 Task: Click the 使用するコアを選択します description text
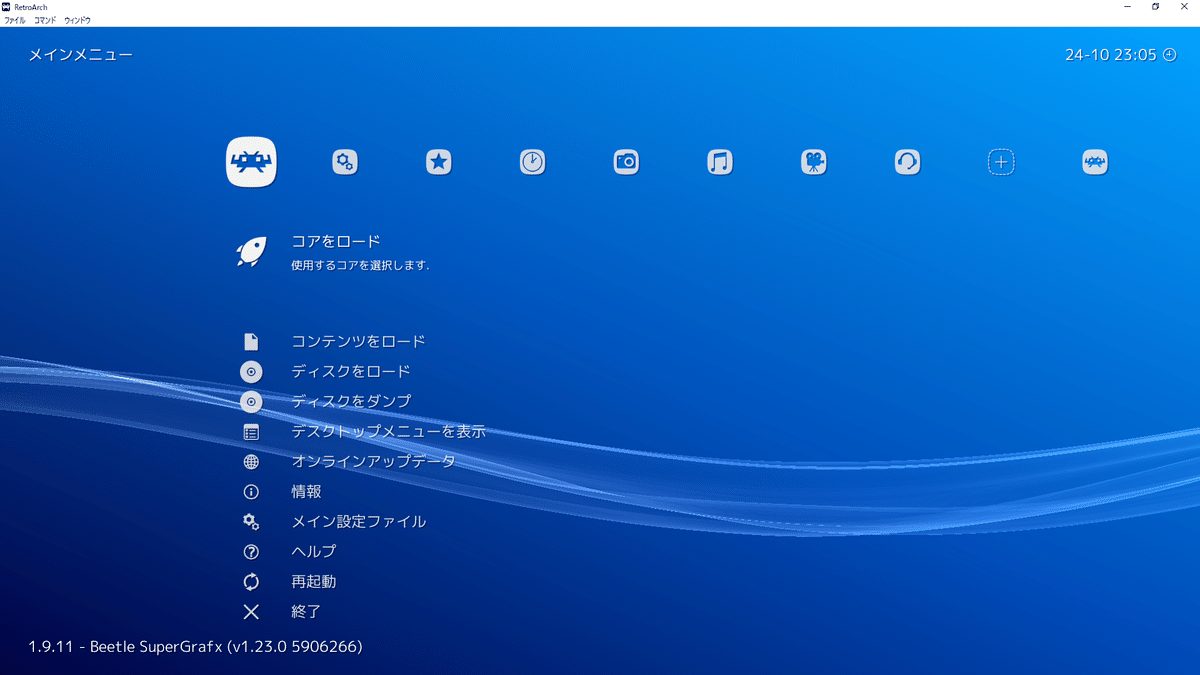360,266
